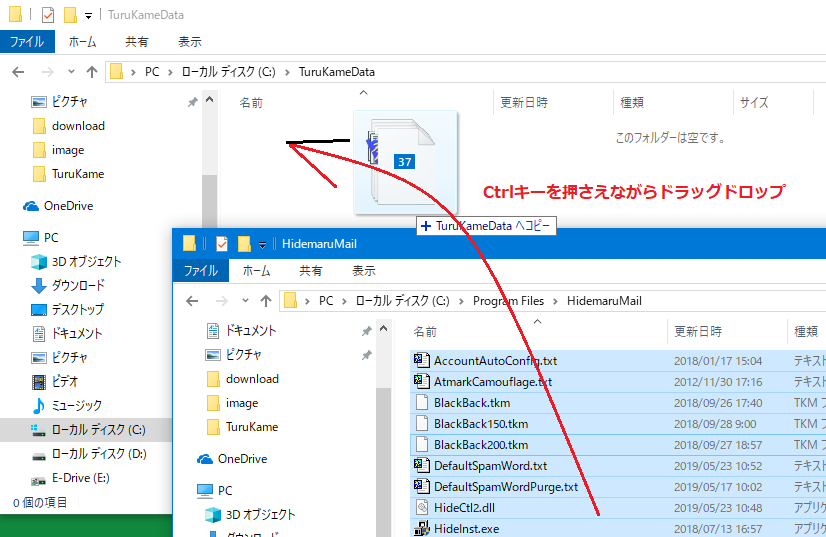Image resolution: width=826 pixels, height=537 pixels.
Task: Open quick access toolbar dropdown in the HidemaruMail title bar
Action: [x=262, y=244]
